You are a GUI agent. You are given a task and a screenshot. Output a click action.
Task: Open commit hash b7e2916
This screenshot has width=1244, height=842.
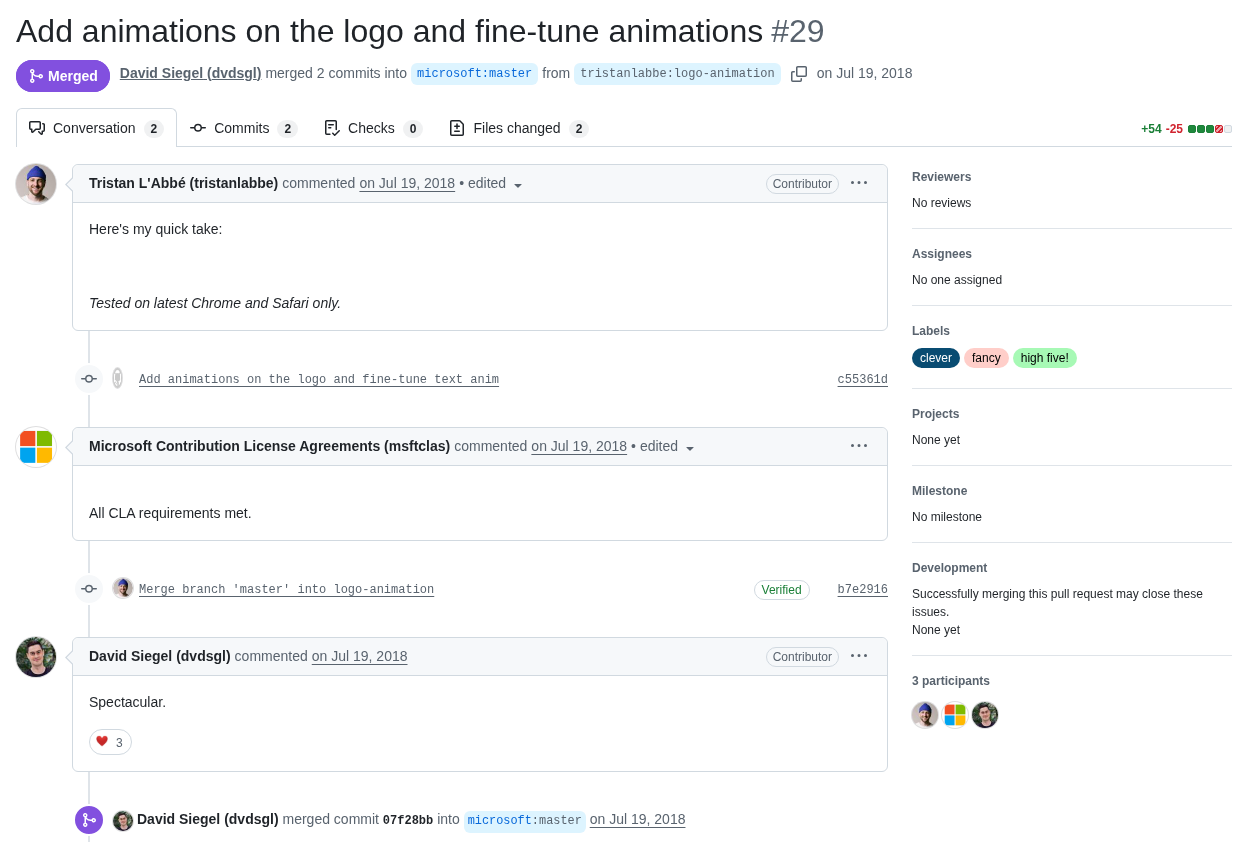[863, 590]
